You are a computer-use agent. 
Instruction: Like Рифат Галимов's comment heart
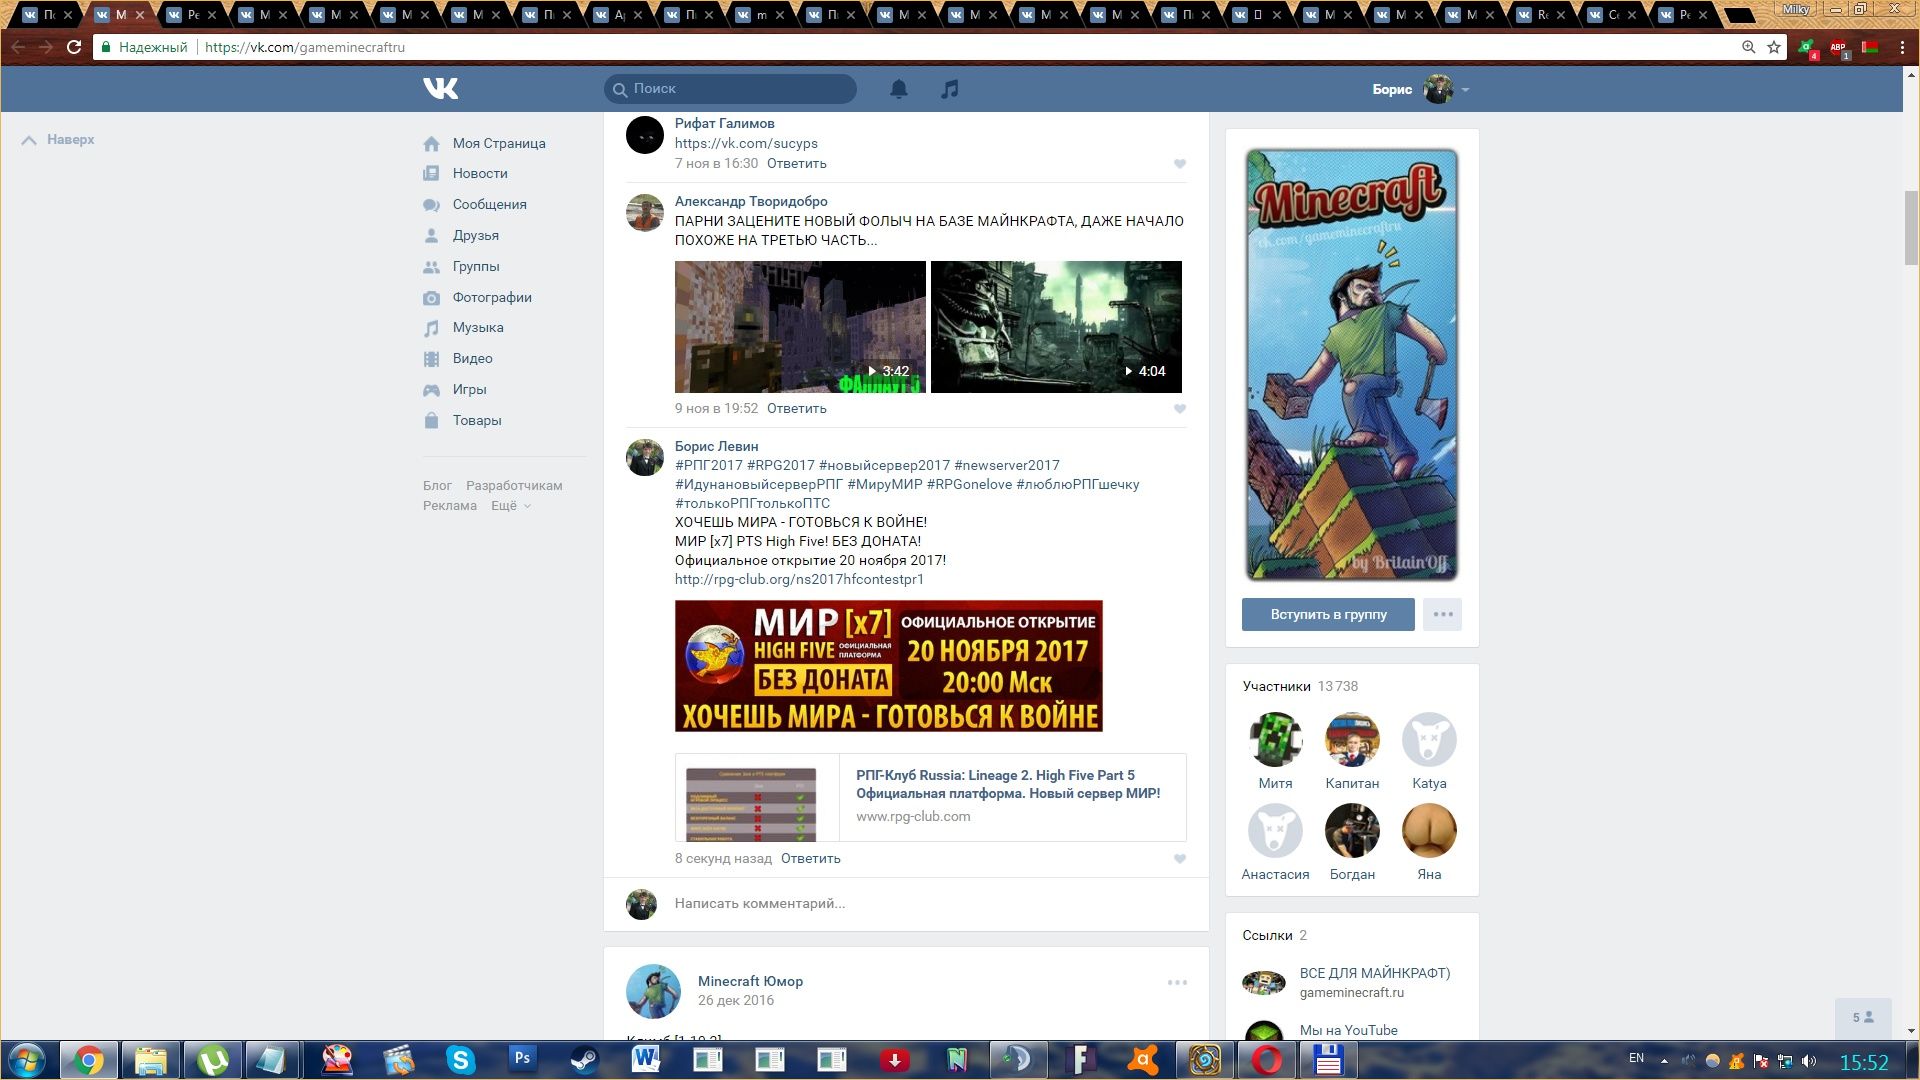point(1179,164)
